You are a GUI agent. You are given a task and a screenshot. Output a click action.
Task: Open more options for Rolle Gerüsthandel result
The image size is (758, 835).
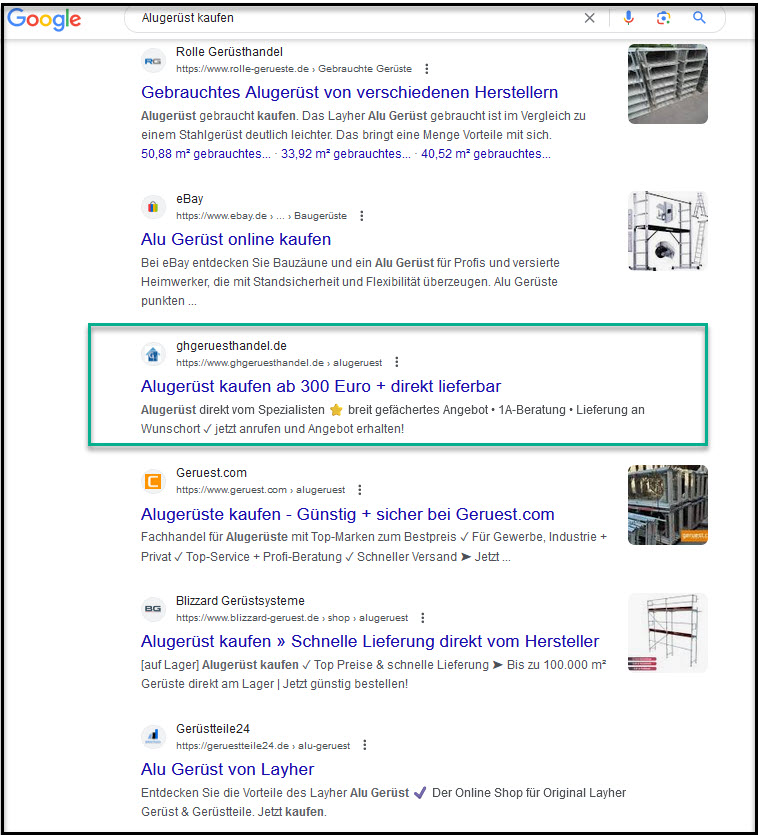pos(426,69)
